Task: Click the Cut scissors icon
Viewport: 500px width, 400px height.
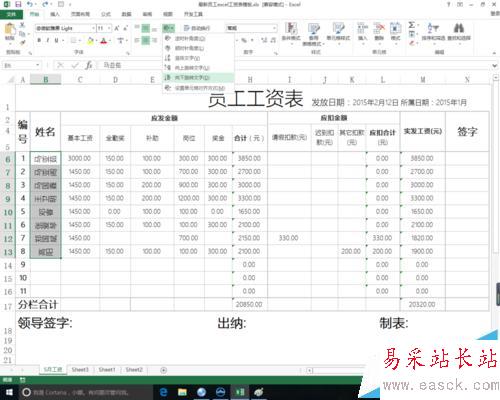Action: coord(22,25)
